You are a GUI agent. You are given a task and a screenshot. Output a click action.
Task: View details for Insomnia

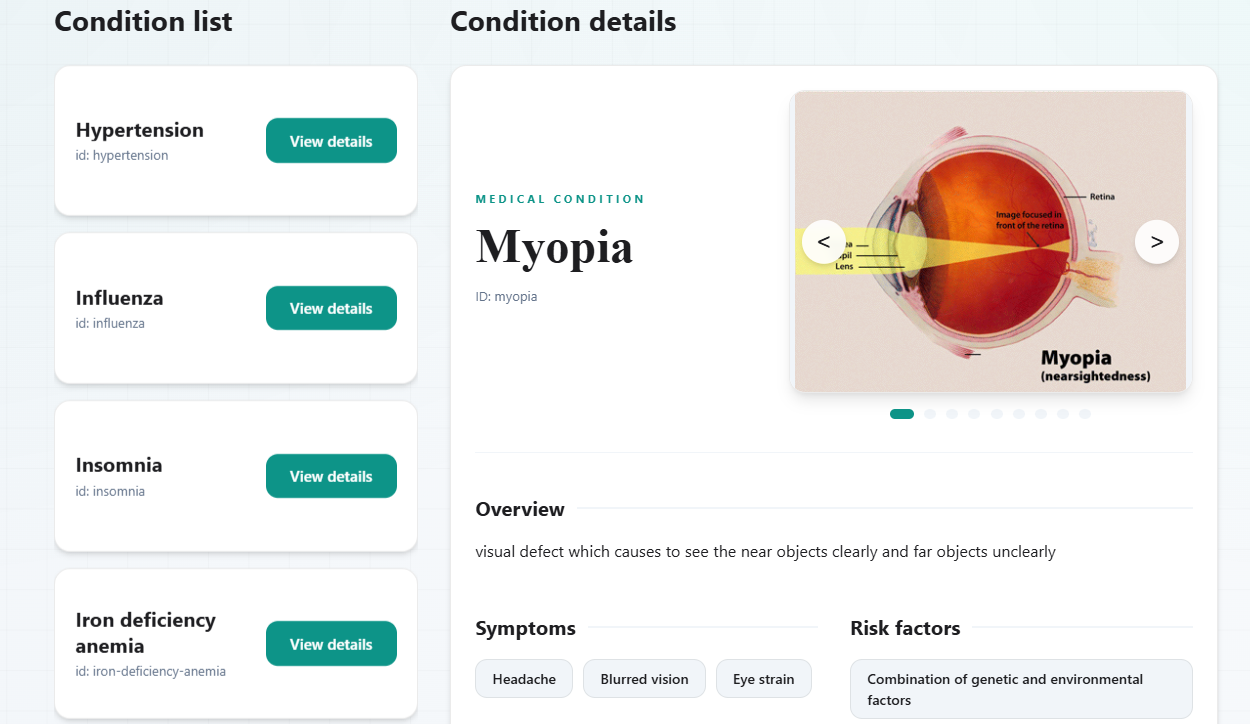point(331,476)
